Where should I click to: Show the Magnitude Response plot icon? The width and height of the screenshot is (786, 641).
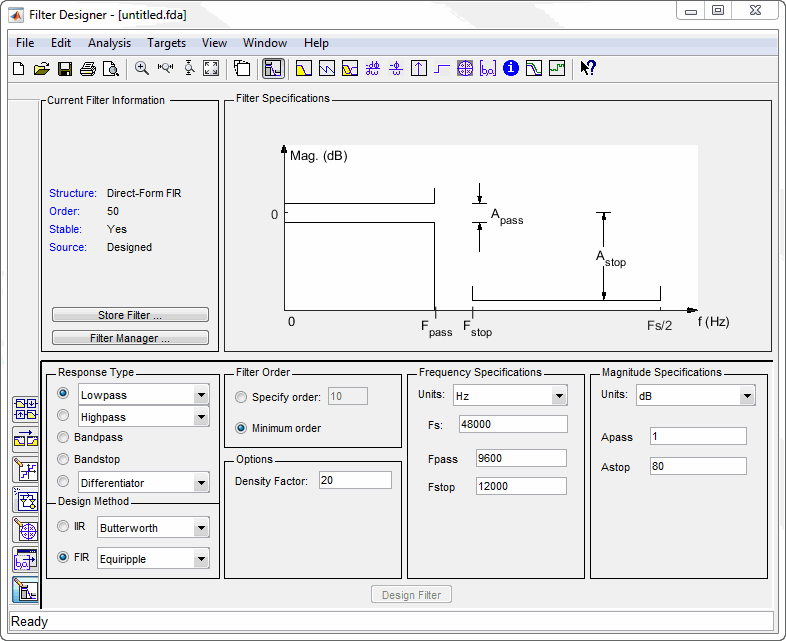302,69
